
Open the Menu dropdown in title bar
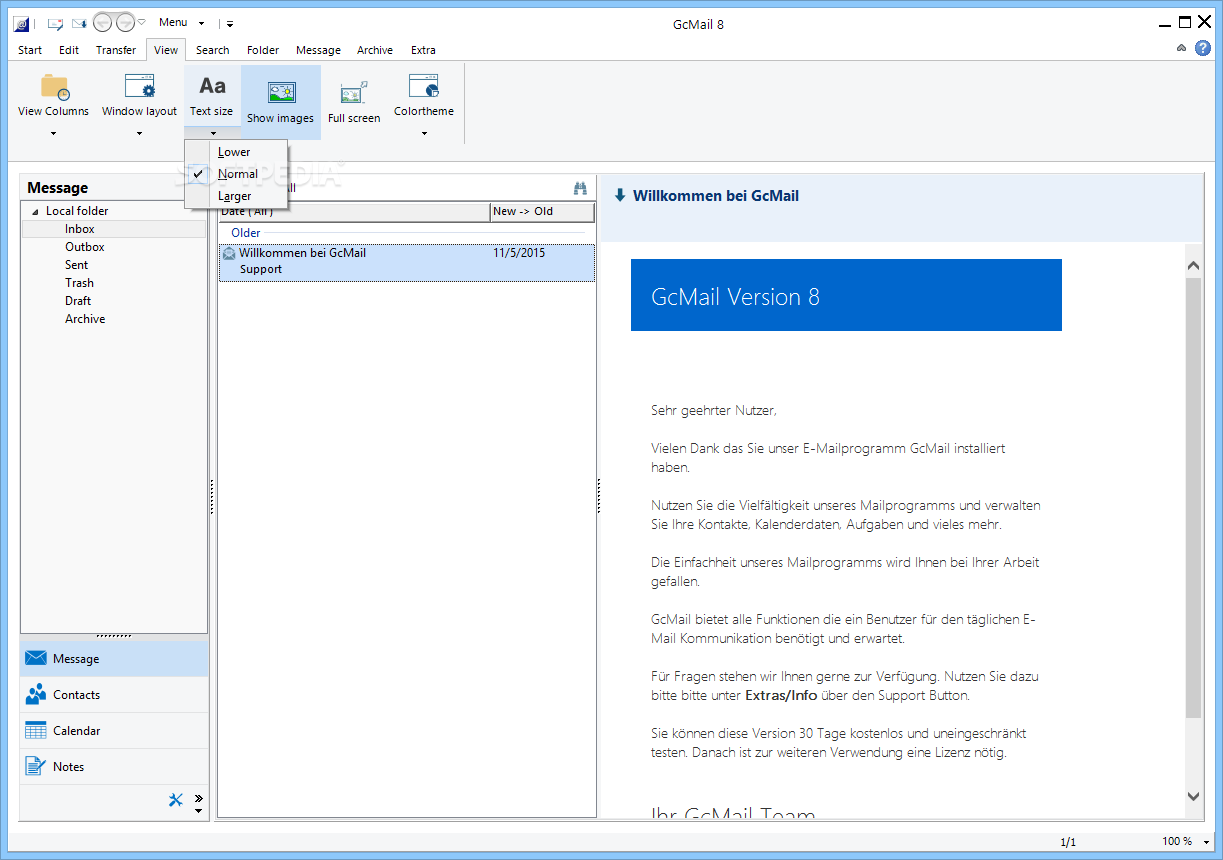click(x=181, y=22)
